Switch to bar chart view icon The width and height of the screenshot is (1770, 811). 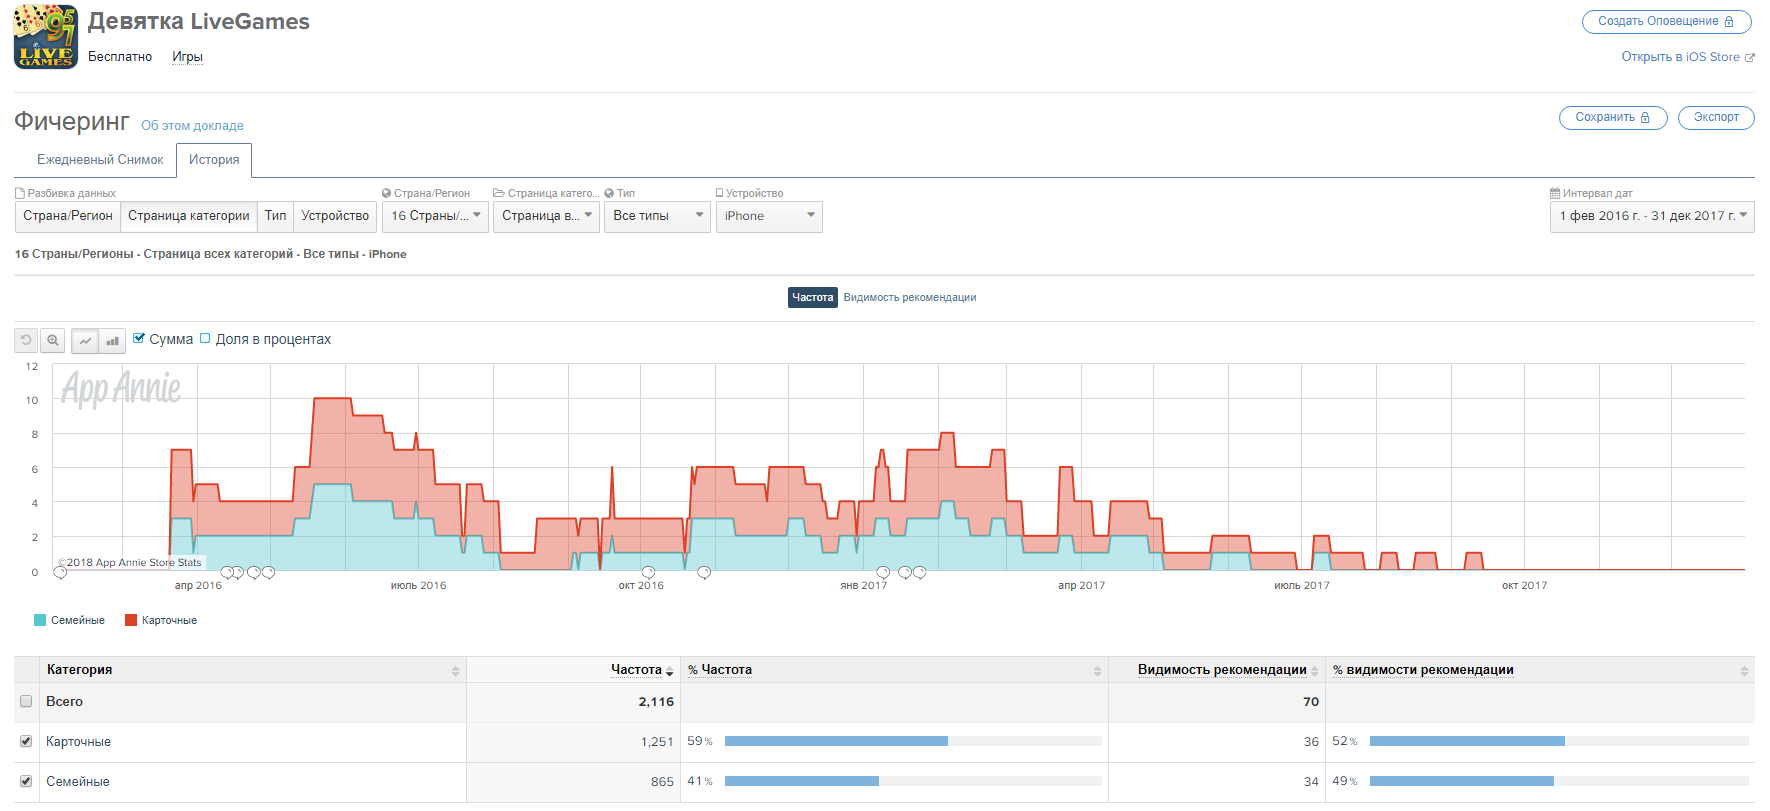pos(112,341)
